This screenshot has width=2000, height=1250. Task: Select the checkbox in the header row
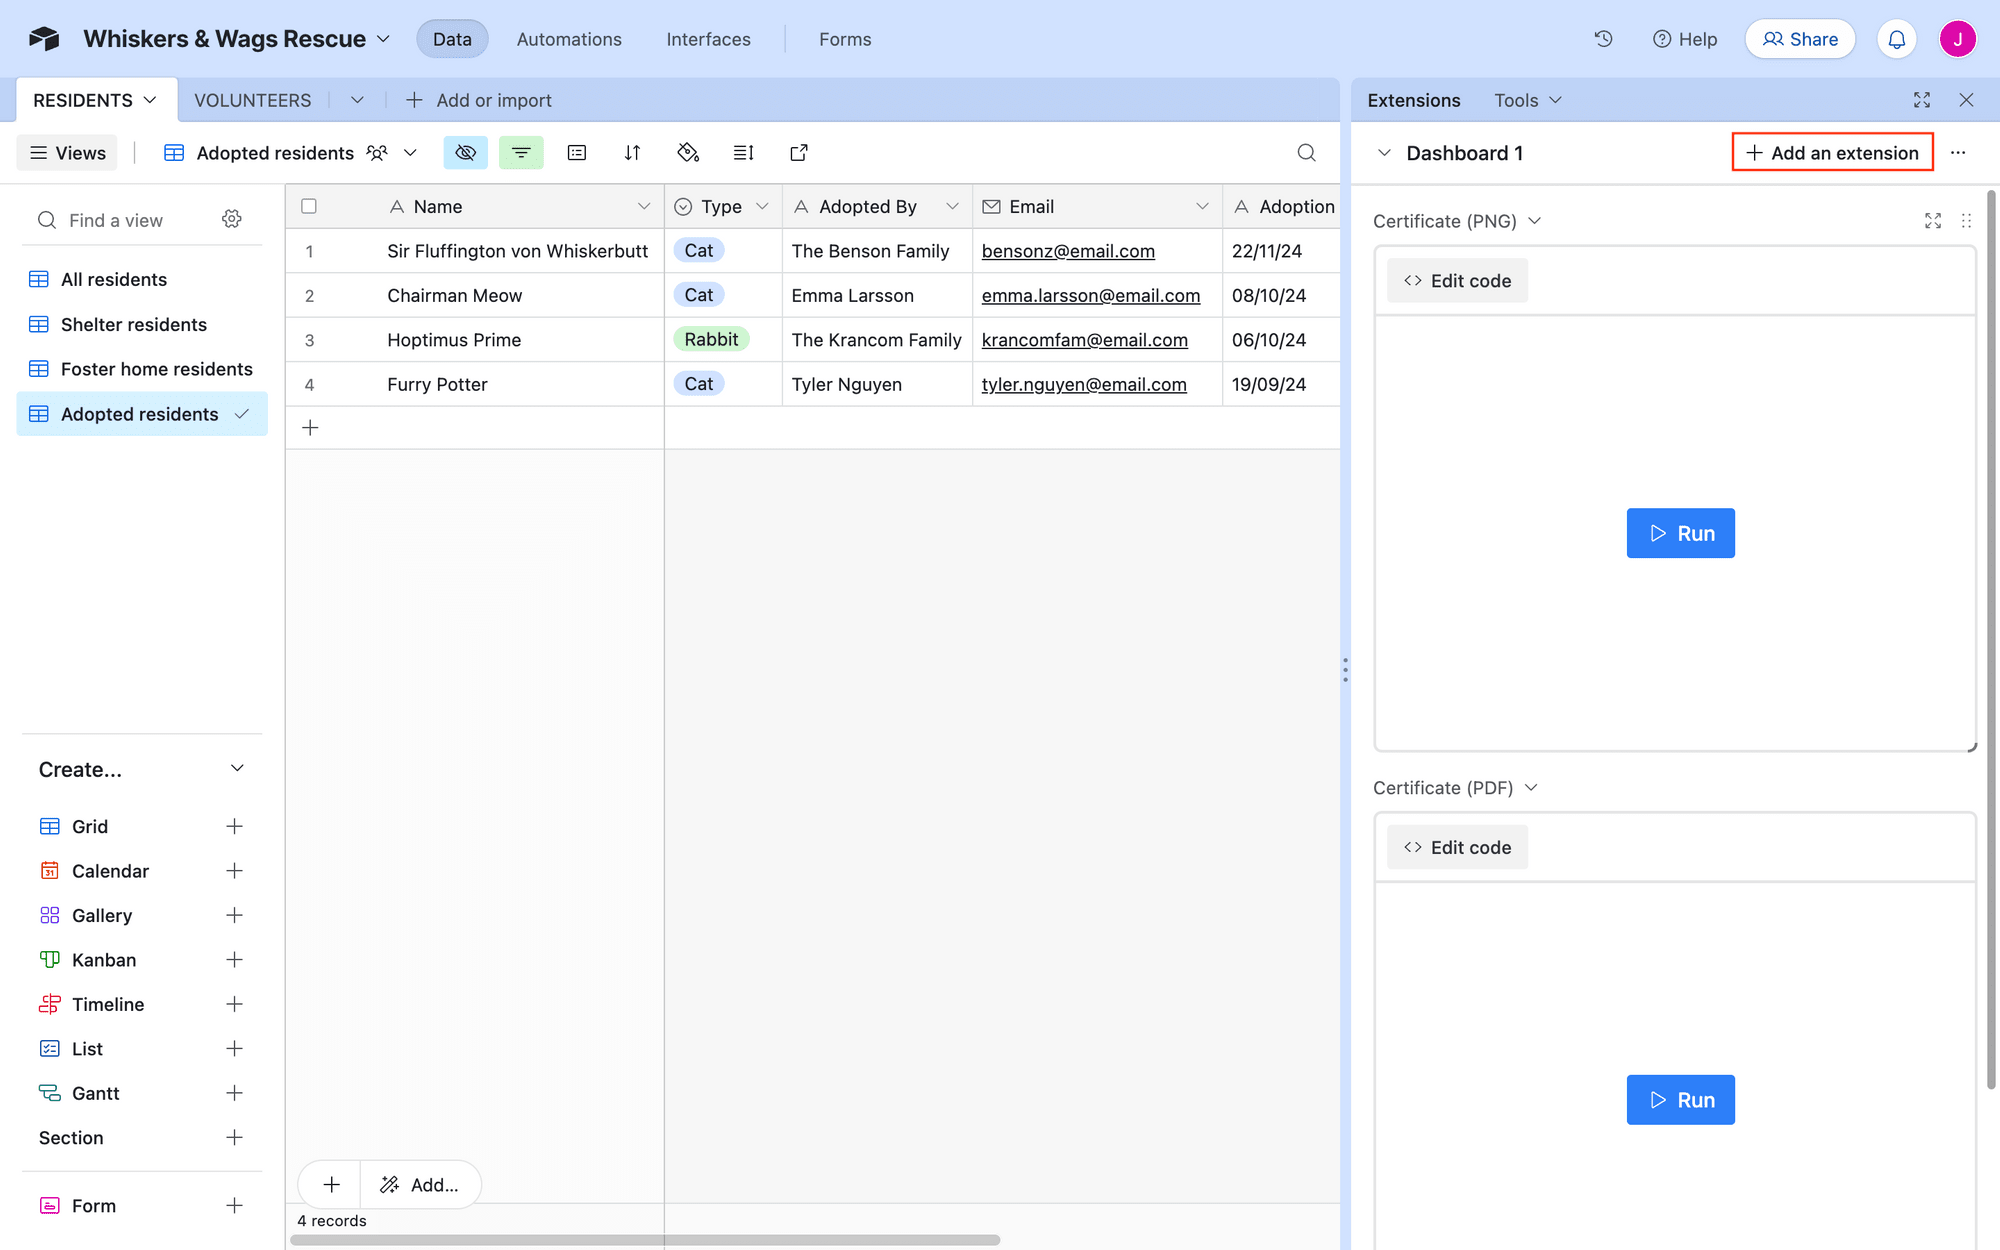[x=309, y=206]
